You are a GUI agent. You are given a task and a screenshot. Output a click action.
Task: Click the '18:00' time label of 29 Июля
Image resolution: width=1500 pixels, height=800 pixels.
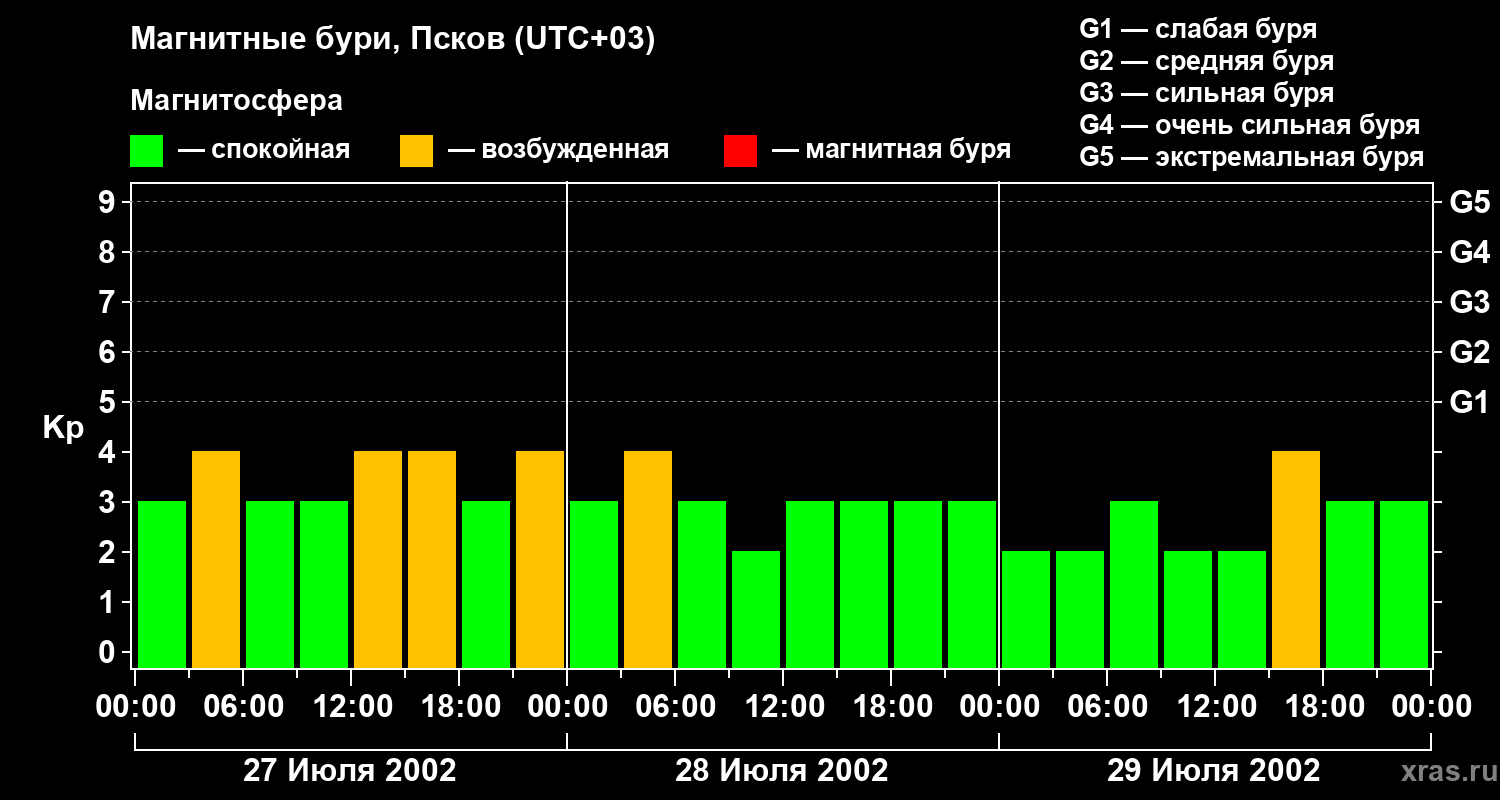pos(1323,707)
